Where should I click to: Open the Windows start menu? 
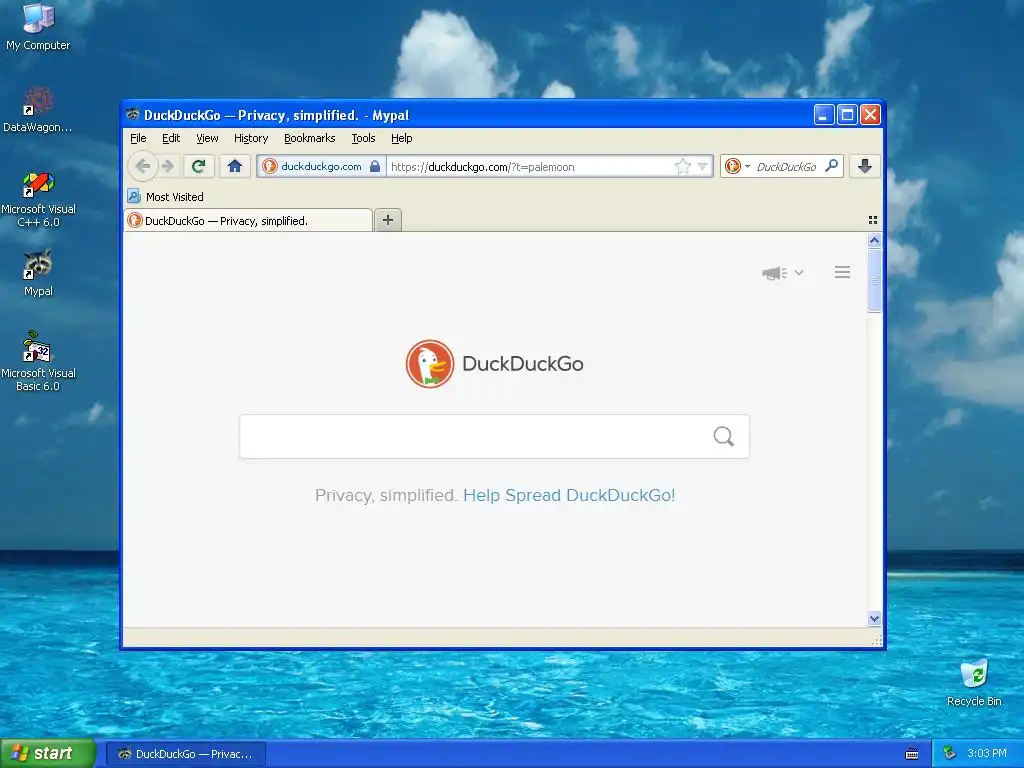click(x=48, y=754)
